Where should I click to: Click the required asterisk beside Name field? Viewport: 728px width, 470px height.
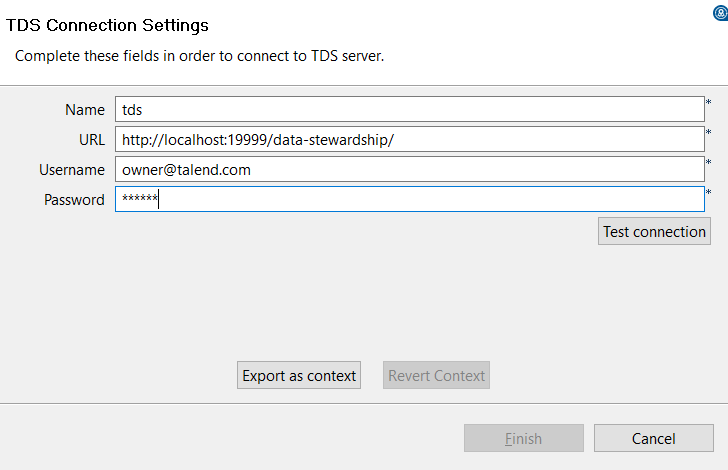(x=709, y=103)
